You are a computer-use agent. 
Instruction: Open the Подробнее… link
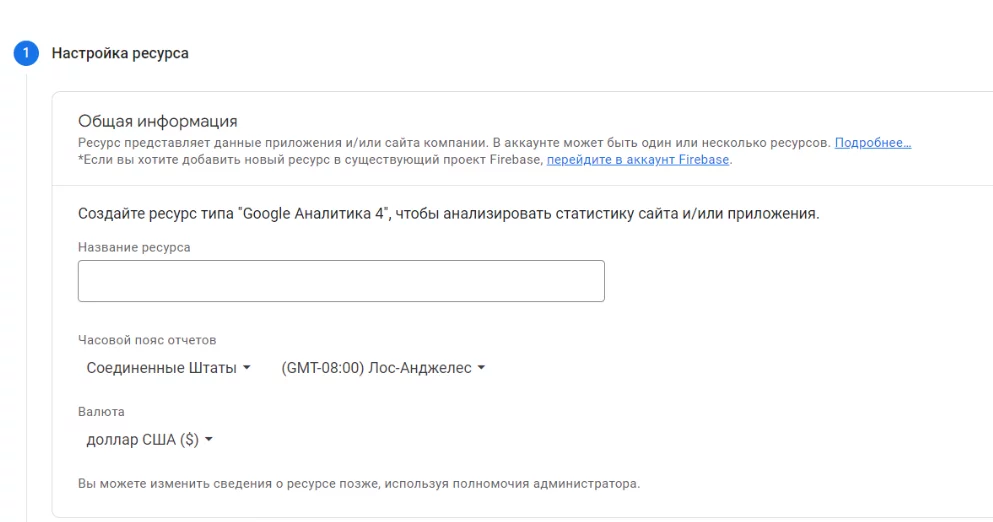coord(873,143)
